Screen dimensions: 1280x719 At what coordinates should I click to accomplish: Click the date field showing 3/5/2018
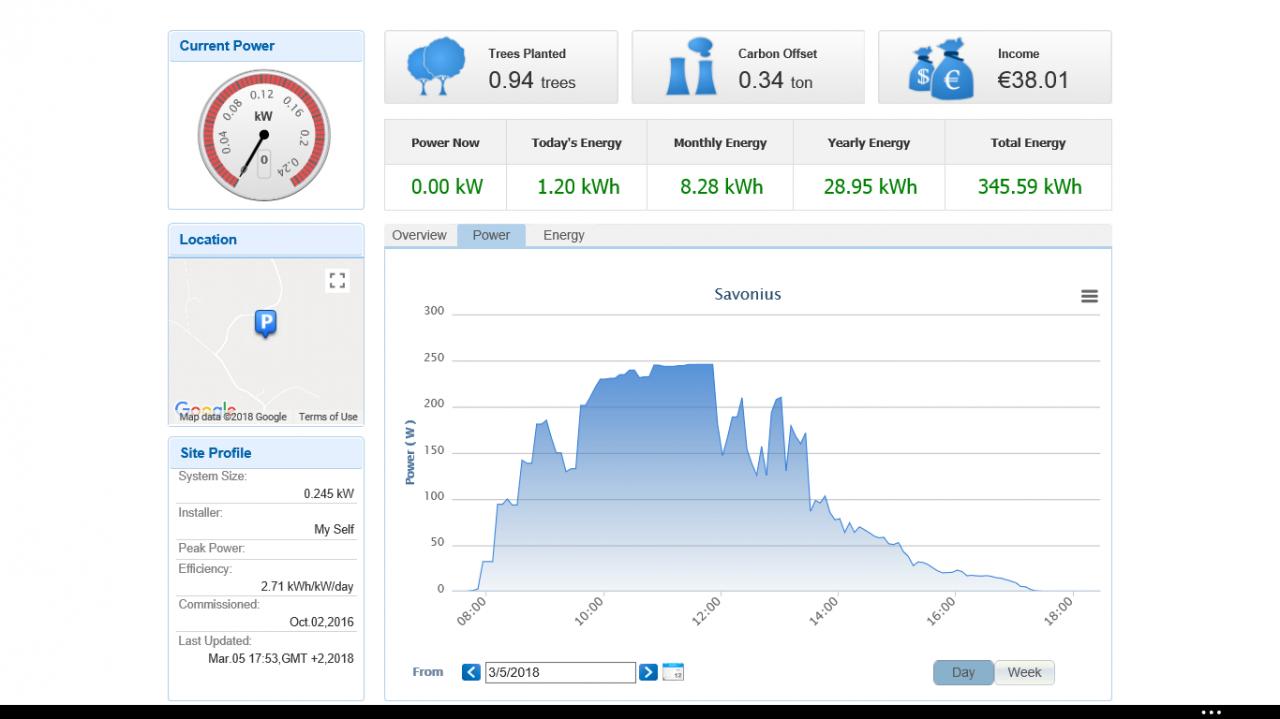tap(560, 672)
